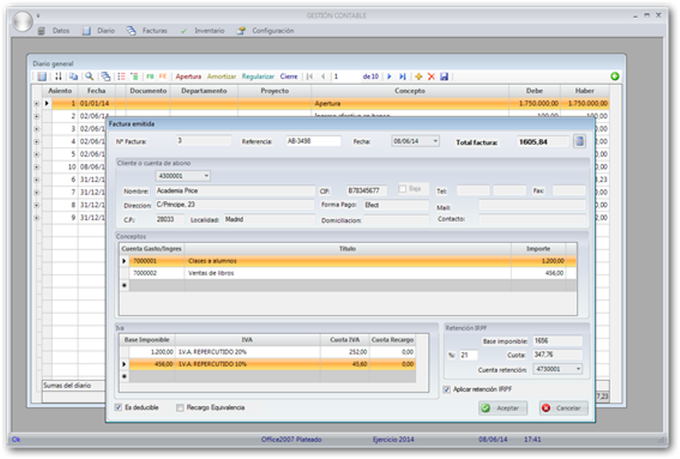Click the stacked documents icon in Diario toolbar
This screenshot has width=680, height=459.
coord(106,76)
